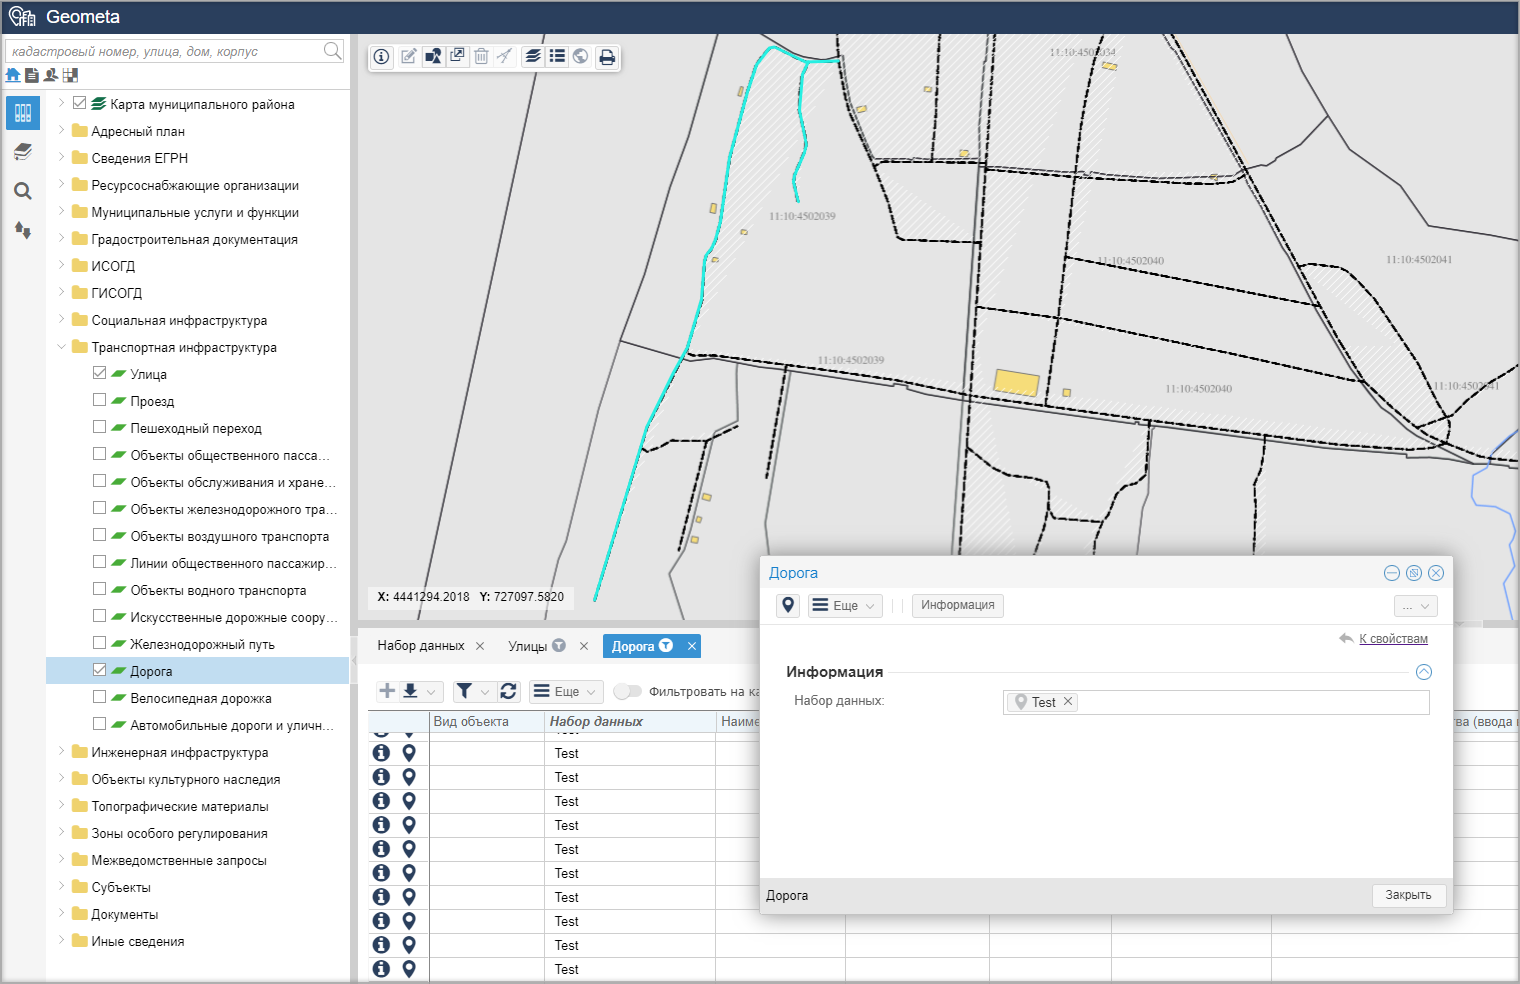The height and width of the screenshot is (984, 1520).
Task: Click the cadastral number search field
Action: pyautogui.click(x=164, y=51)
